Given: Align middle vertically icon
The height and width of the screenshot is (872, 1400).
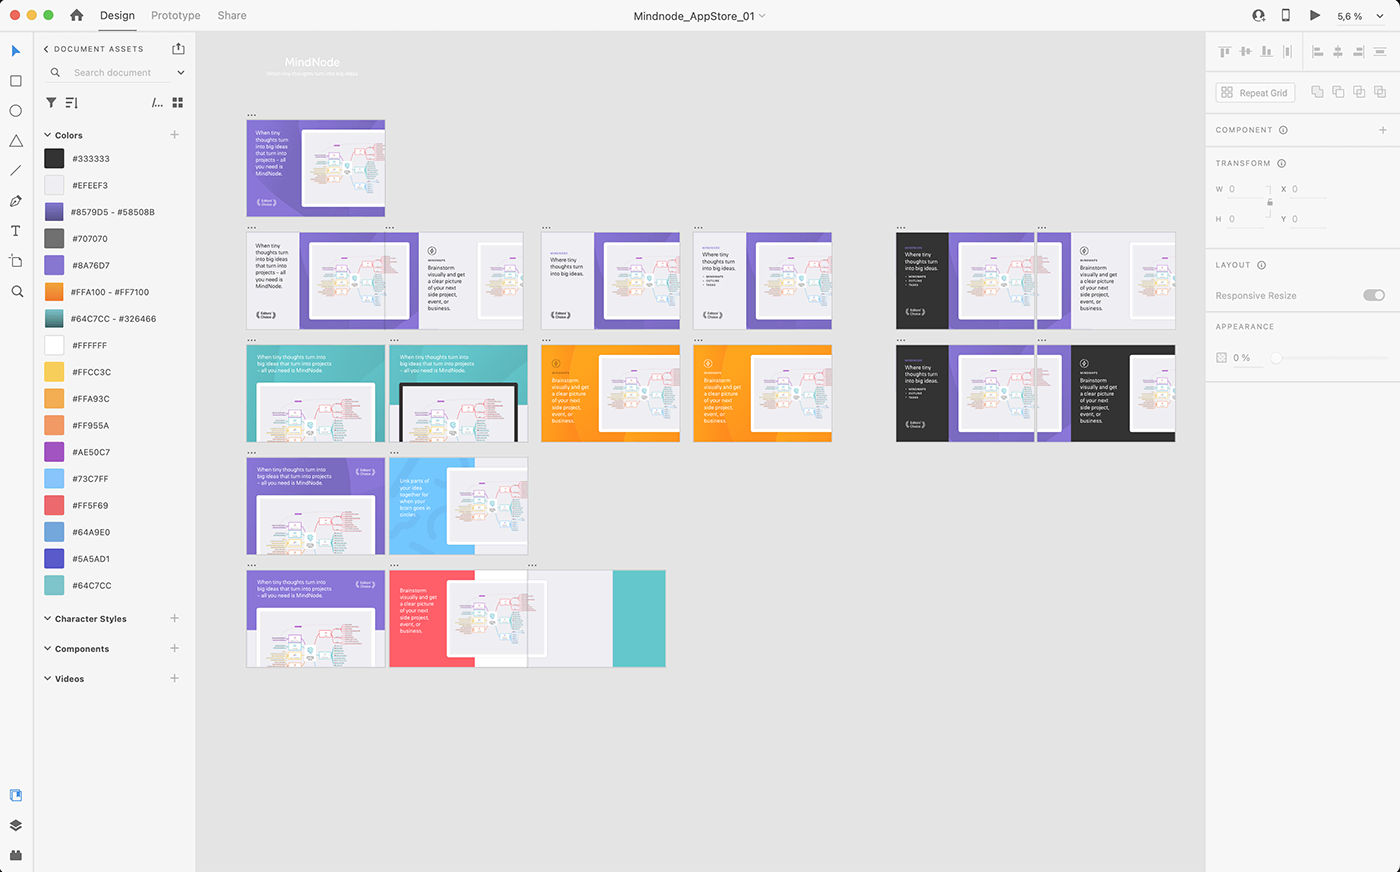Looking at the screenshot, I should tap(1245, 51).
